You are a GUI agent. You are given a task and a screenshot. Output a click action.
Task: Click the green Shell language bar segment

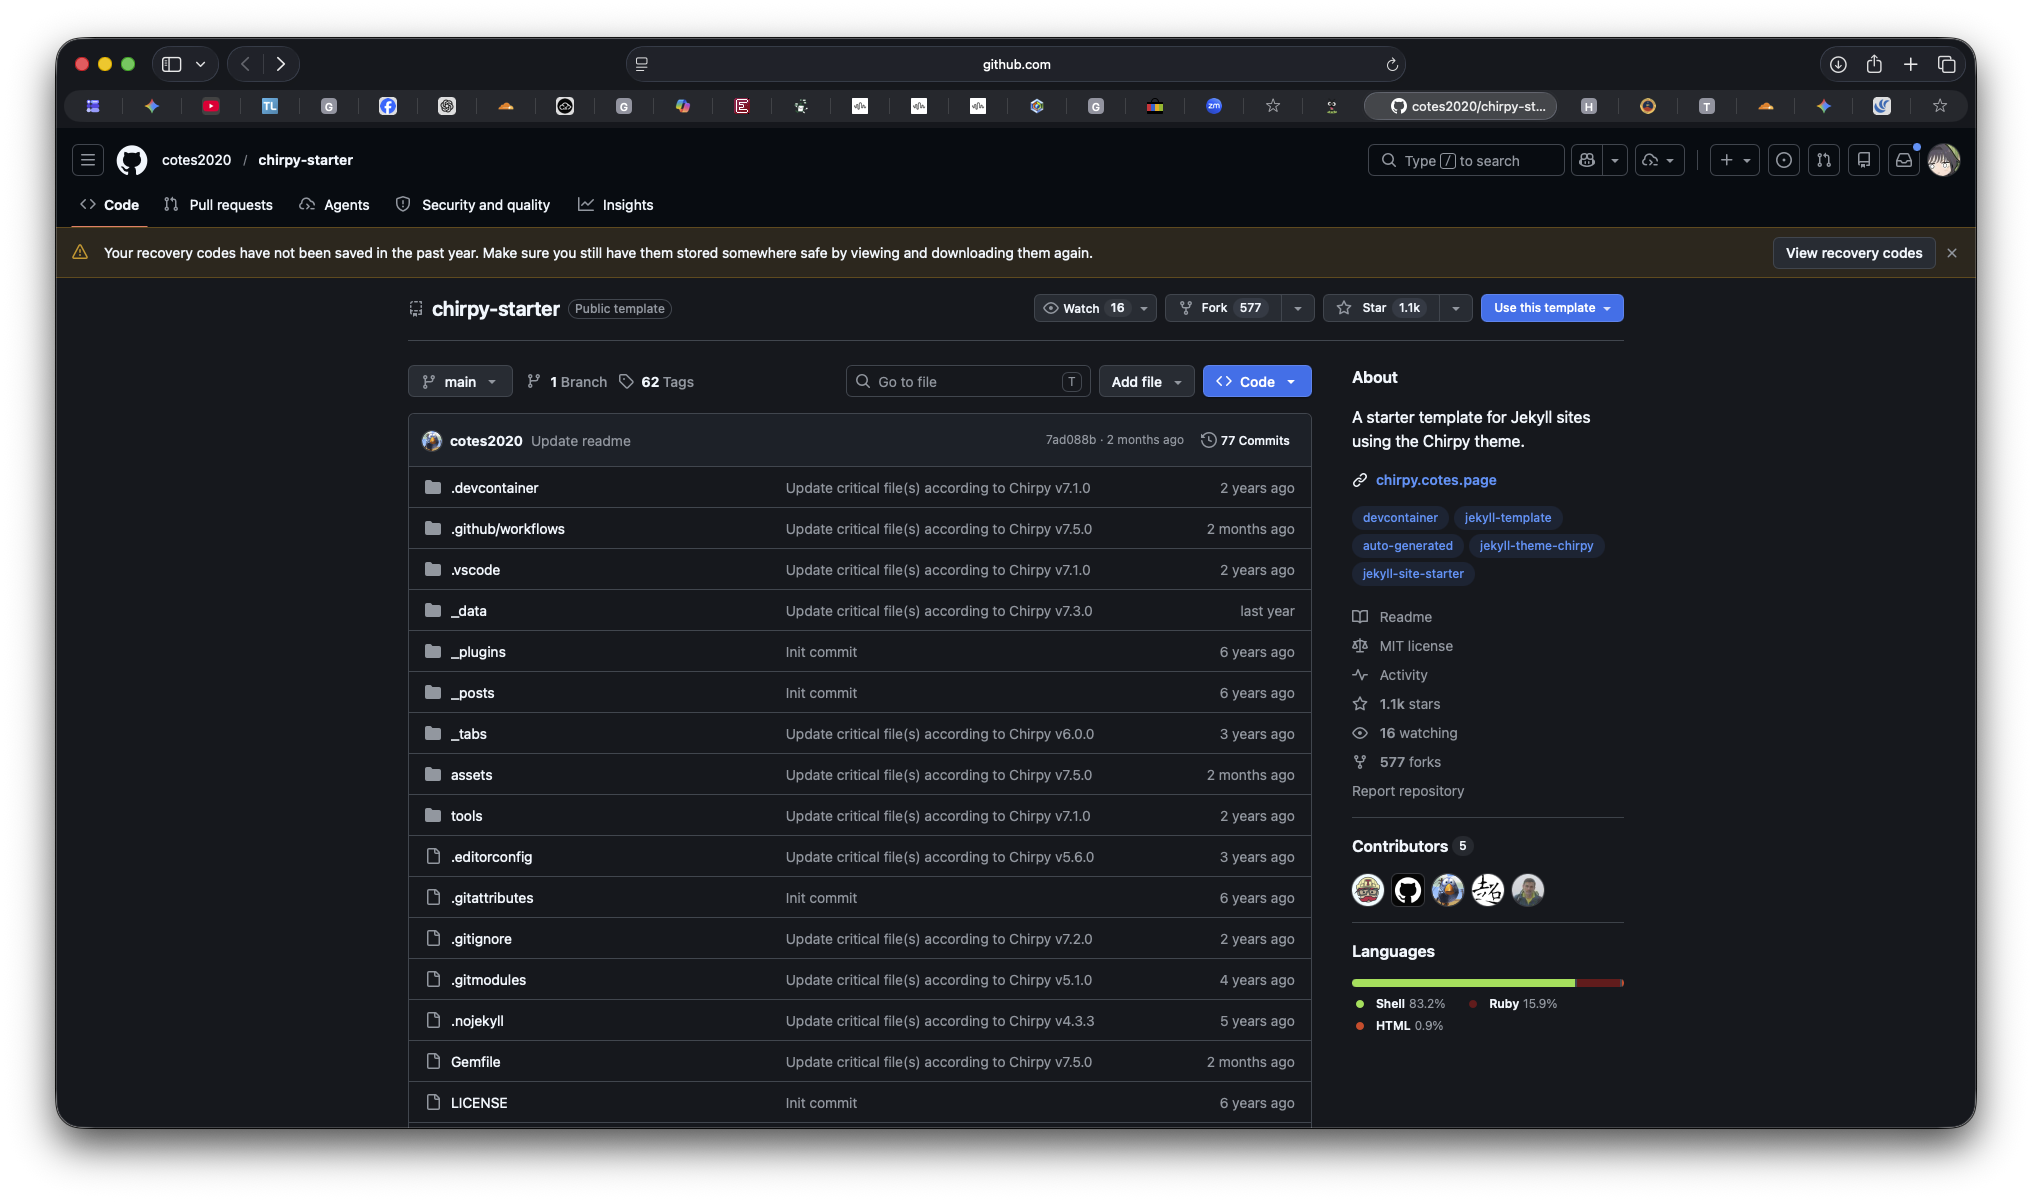click(1463, 983)
